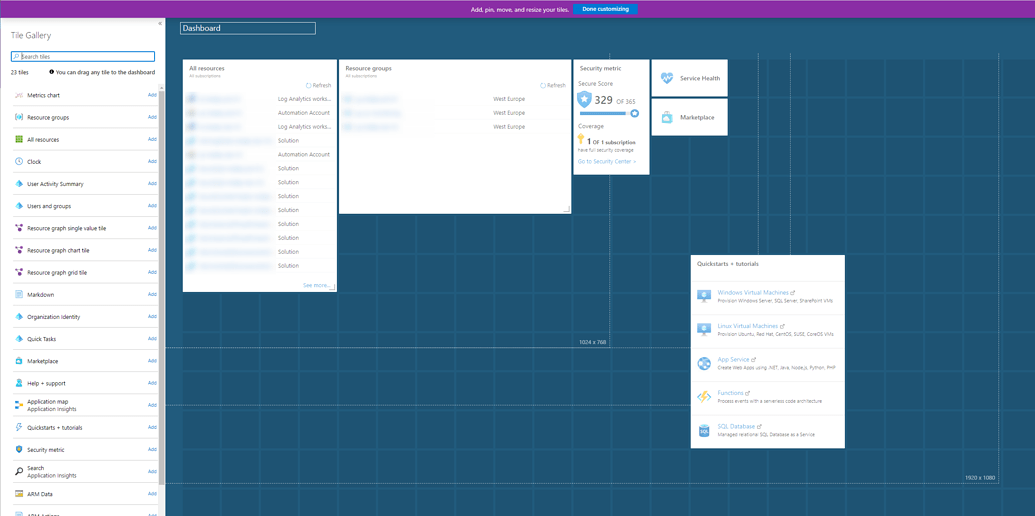Add the Quick Tasks tile
The width and height of the screenshot is (1035, 516).
click(152, 339)
